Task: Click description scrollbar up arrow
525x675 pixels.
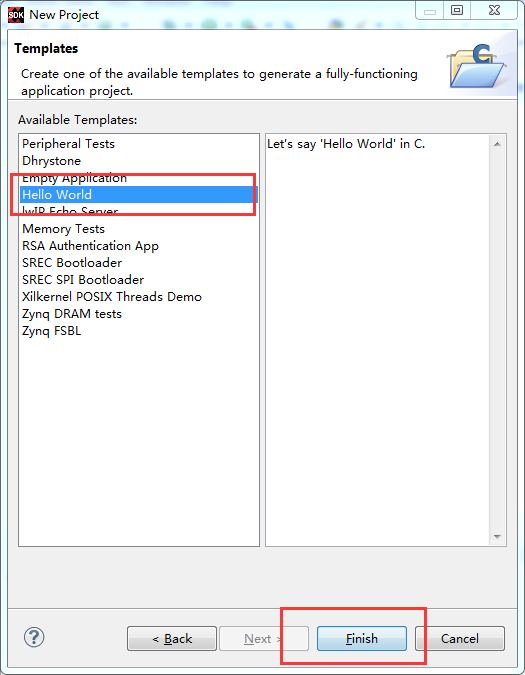Action: [x=497, y=144]
